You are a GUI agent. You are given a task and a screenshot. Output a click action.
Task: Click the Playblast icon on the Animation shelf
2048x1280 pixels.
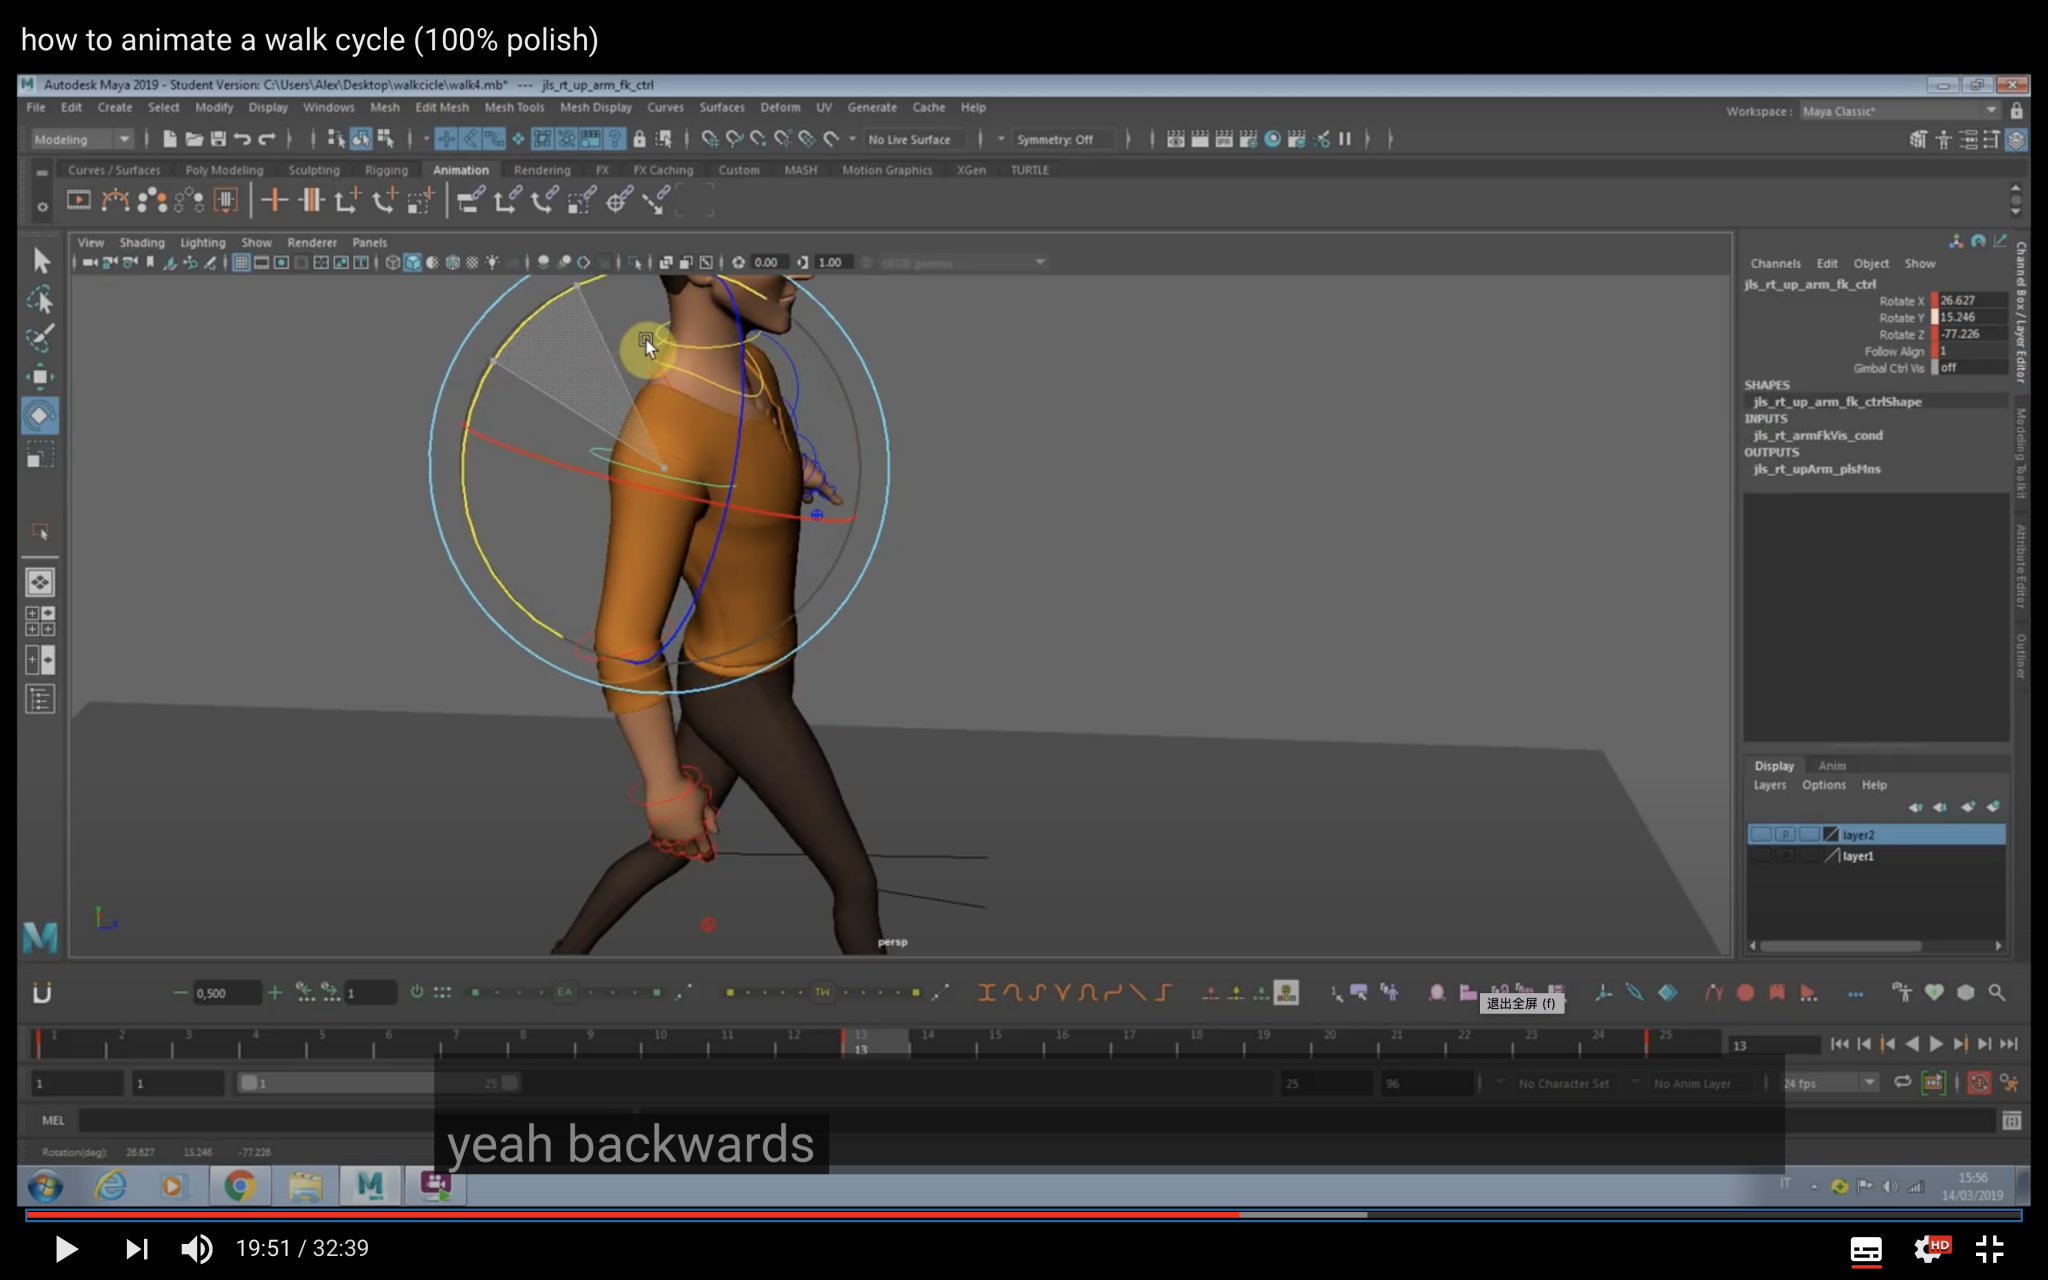click(x=78, y=200)
